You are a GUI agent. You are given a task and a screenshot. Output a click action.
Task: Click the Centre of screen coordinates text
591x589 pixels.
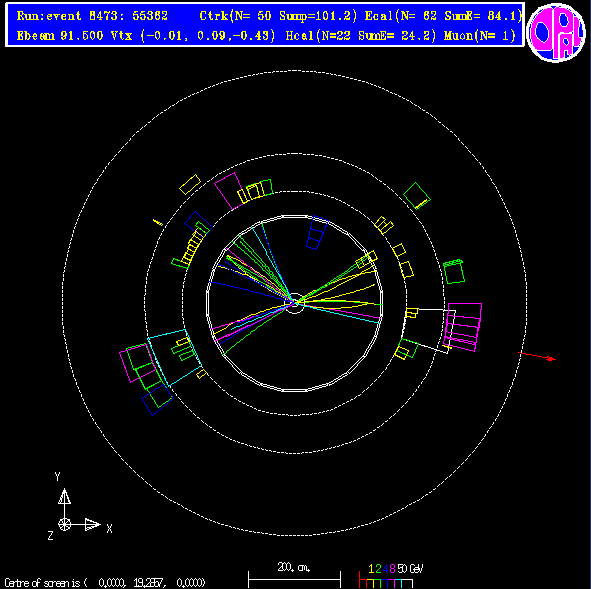coord(105,583)
